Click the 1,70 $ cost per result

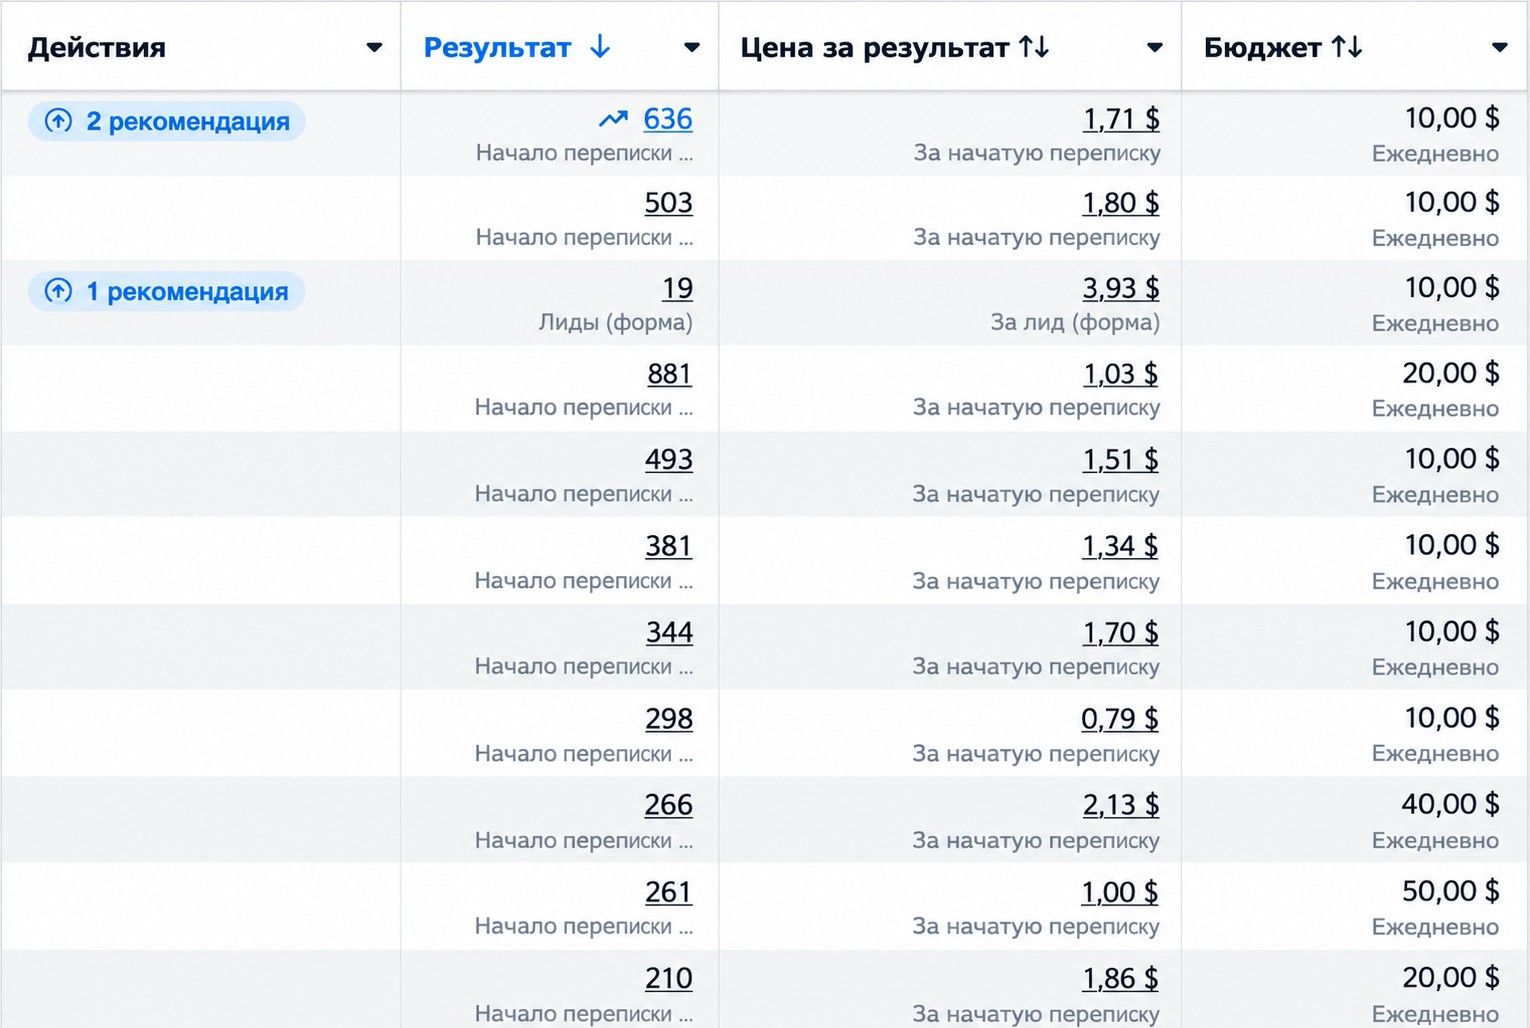click(1121, 632)
